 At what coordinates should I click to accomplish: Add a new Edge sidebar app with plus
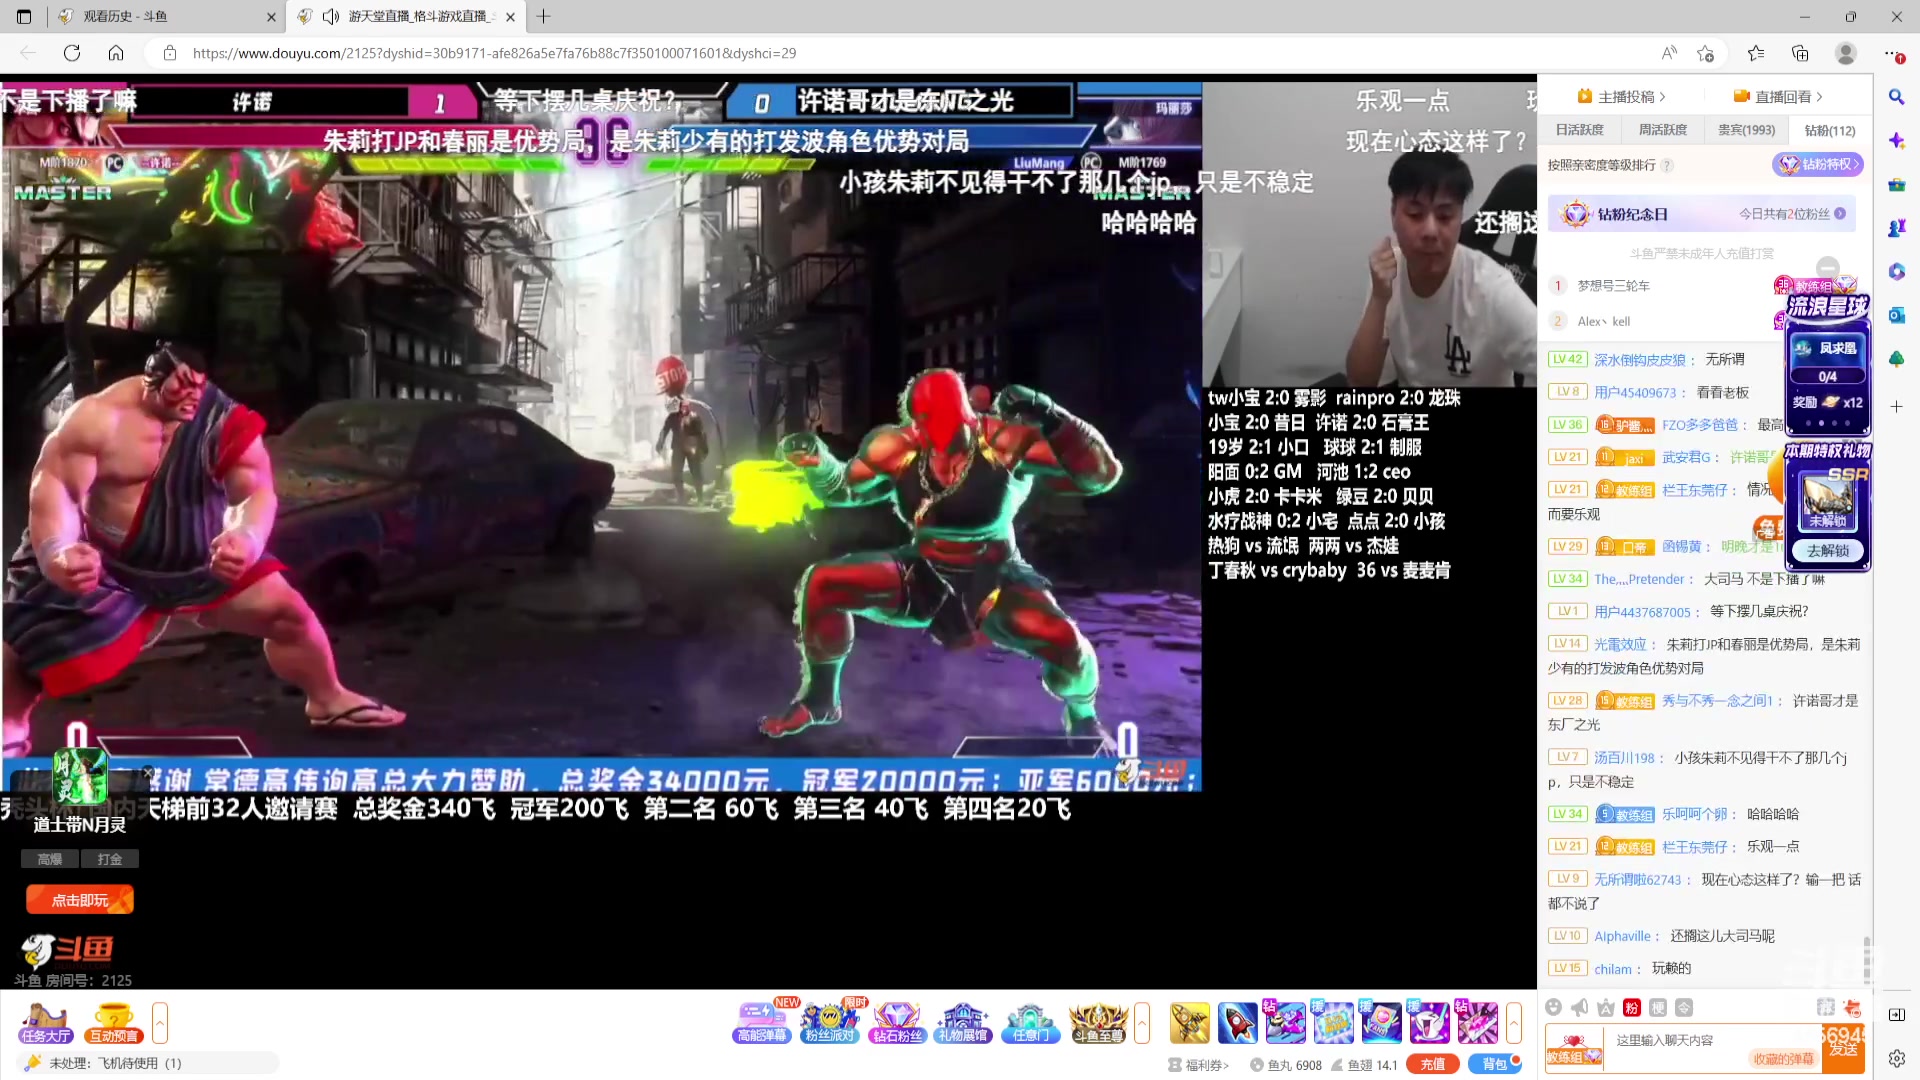[1896, 406]
